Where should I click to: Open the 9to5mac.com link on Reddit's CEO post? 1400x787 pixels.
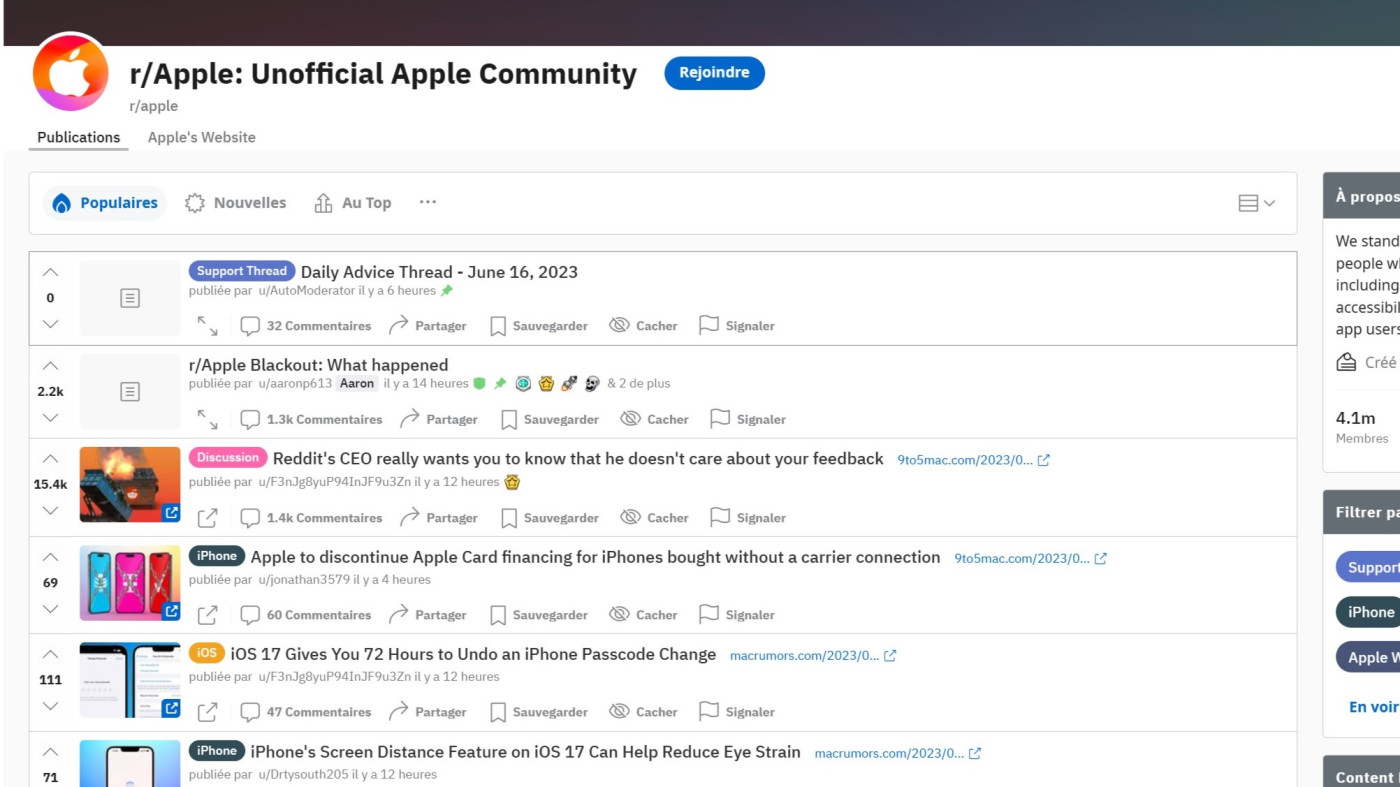pyautogui.click(x=973, y=461)
